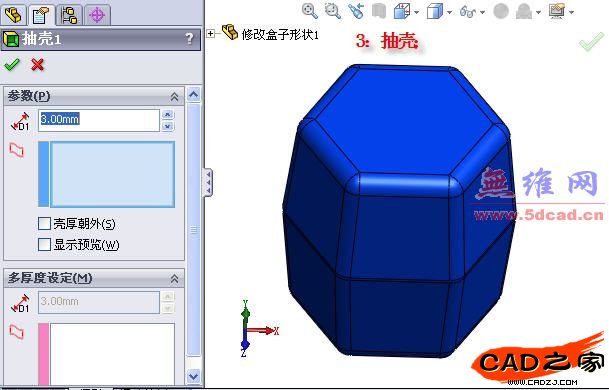Select the Zoom to Area tool
Screen dimensions: 609x390
(x=333, y=11)
